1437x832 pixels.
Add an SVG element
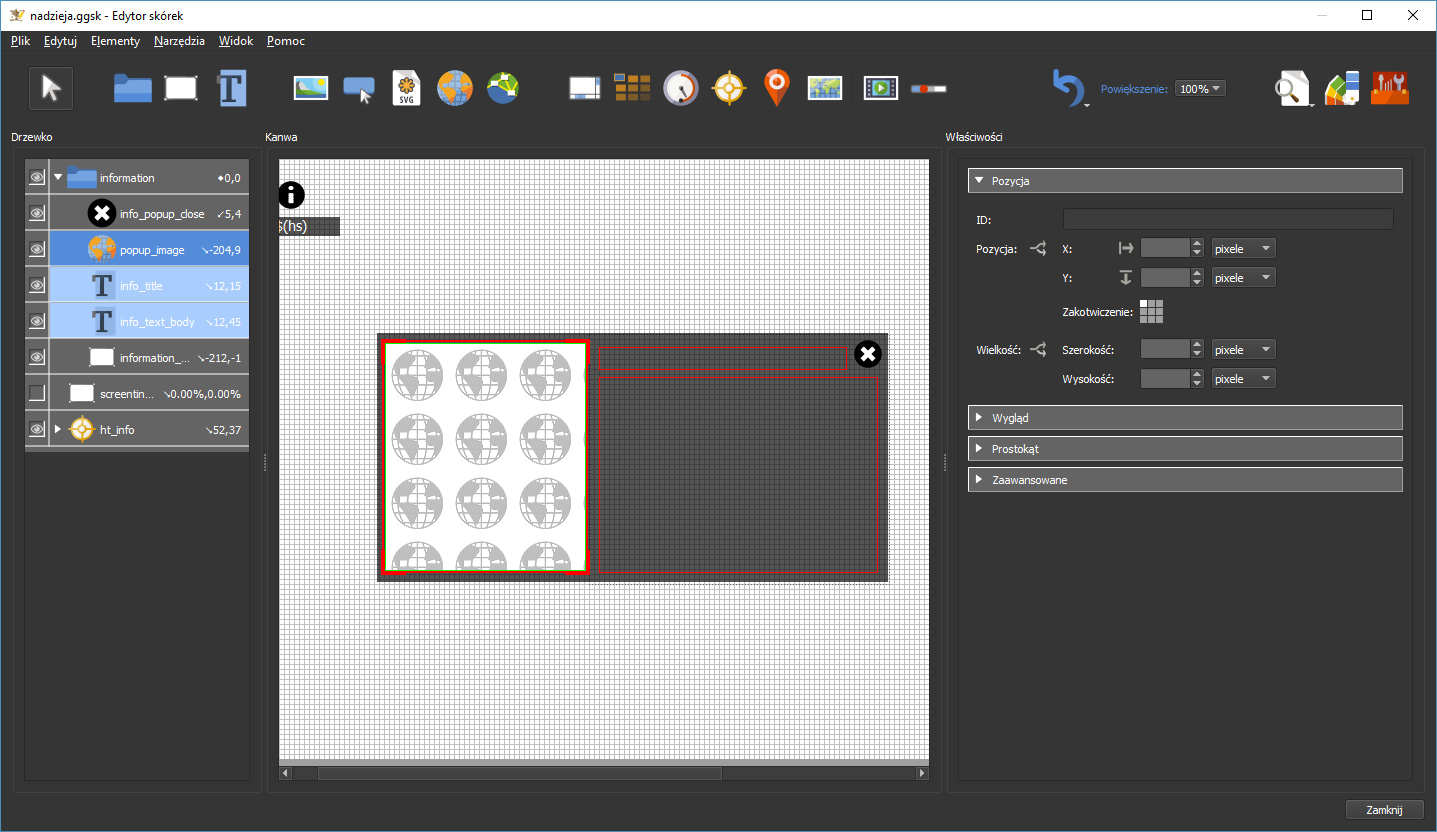pyautogui.click(x=407, y=88)
